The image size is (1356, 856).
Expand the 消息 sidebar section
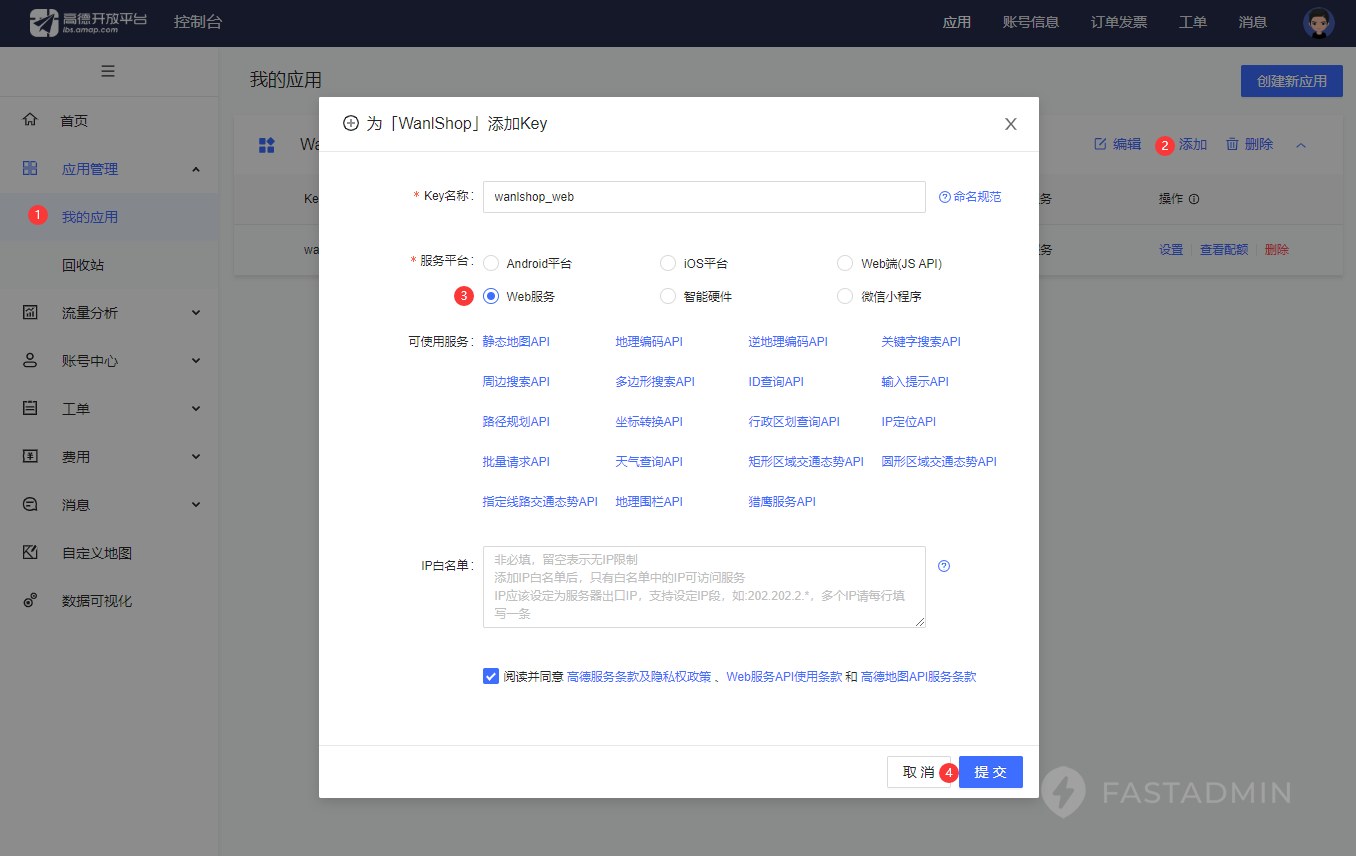click(196, 505)
